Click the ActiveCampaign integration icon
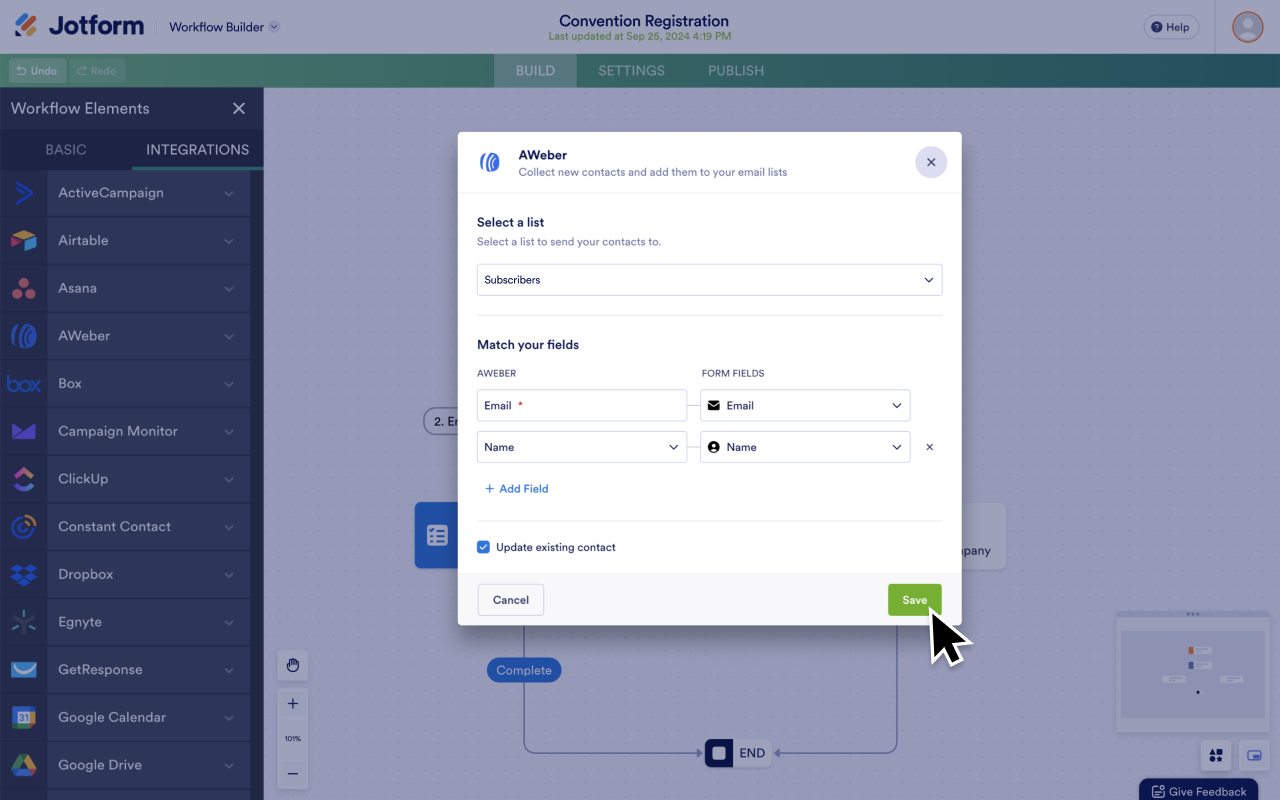 click(x=24, y=193)
